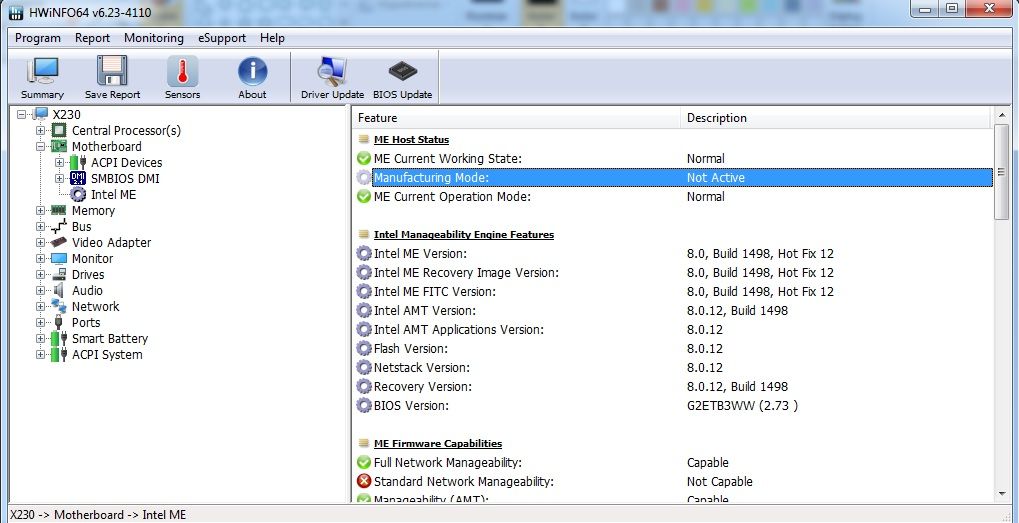Click the gear icon beside Intel ME Version
Viewport: 1019px width, 523px height.
point(364,253)
